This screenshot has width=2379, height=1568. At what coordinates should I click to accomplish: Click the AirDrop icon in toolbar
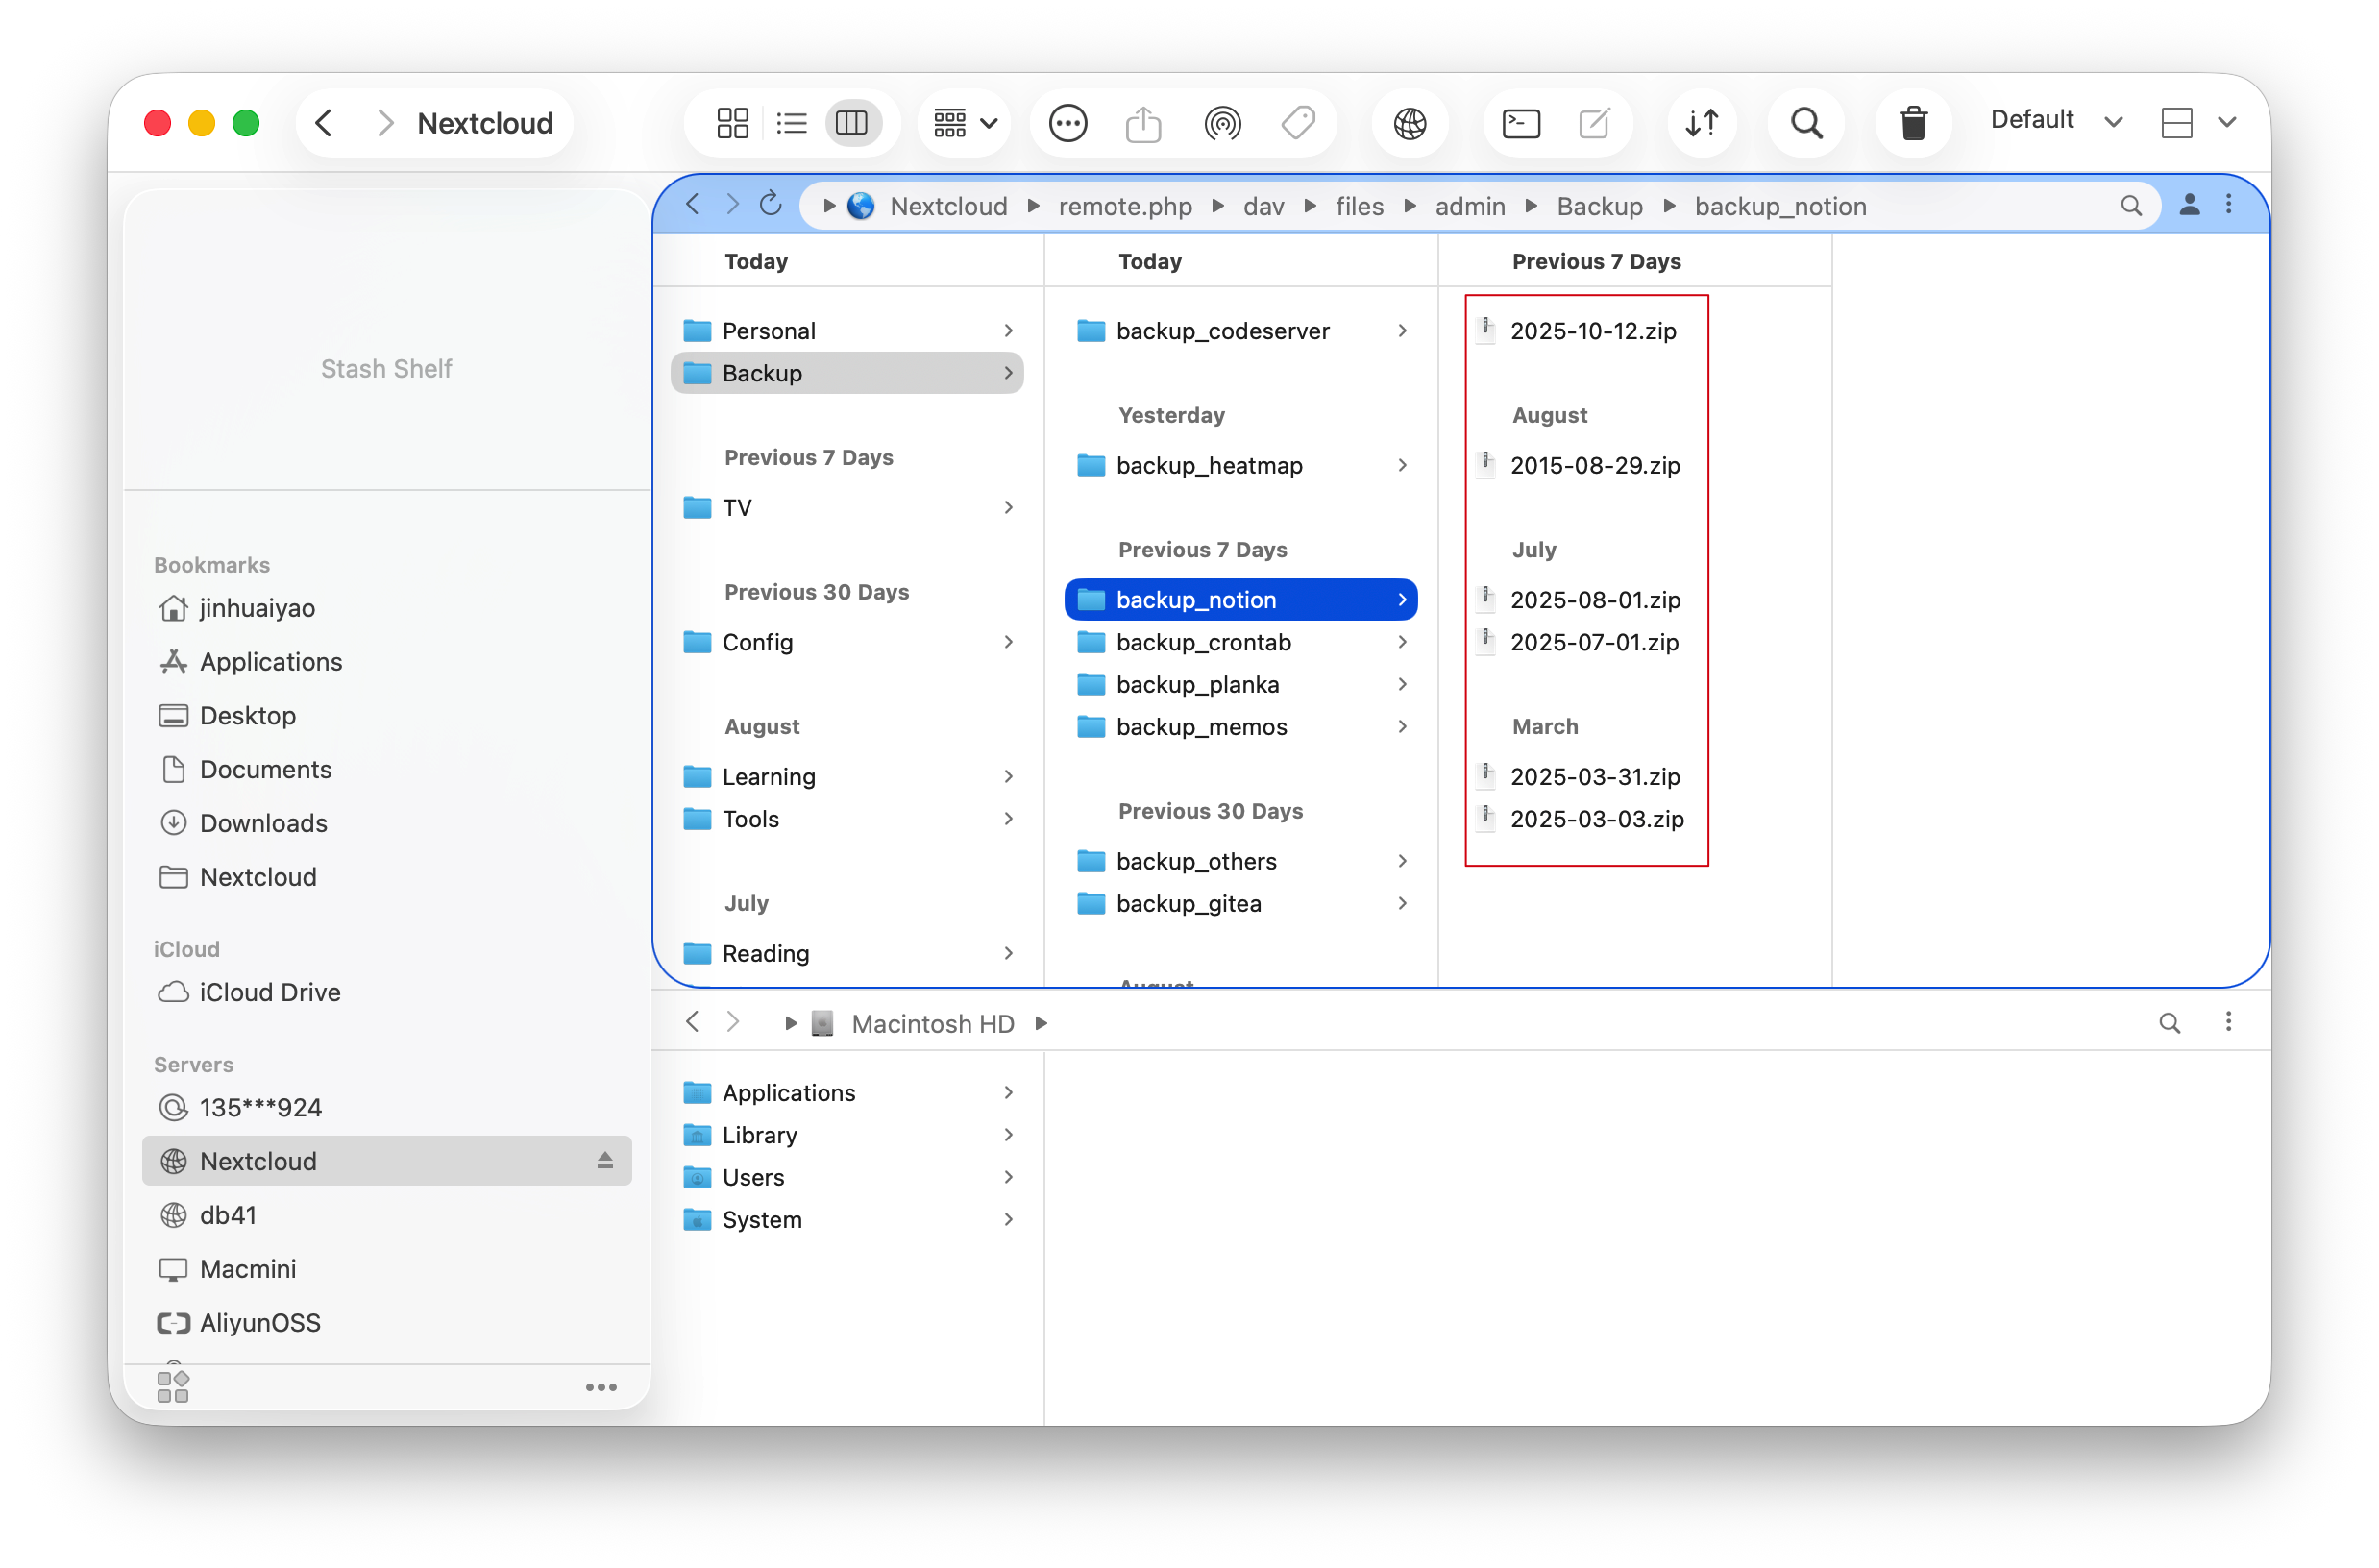tap(1221, 123)
